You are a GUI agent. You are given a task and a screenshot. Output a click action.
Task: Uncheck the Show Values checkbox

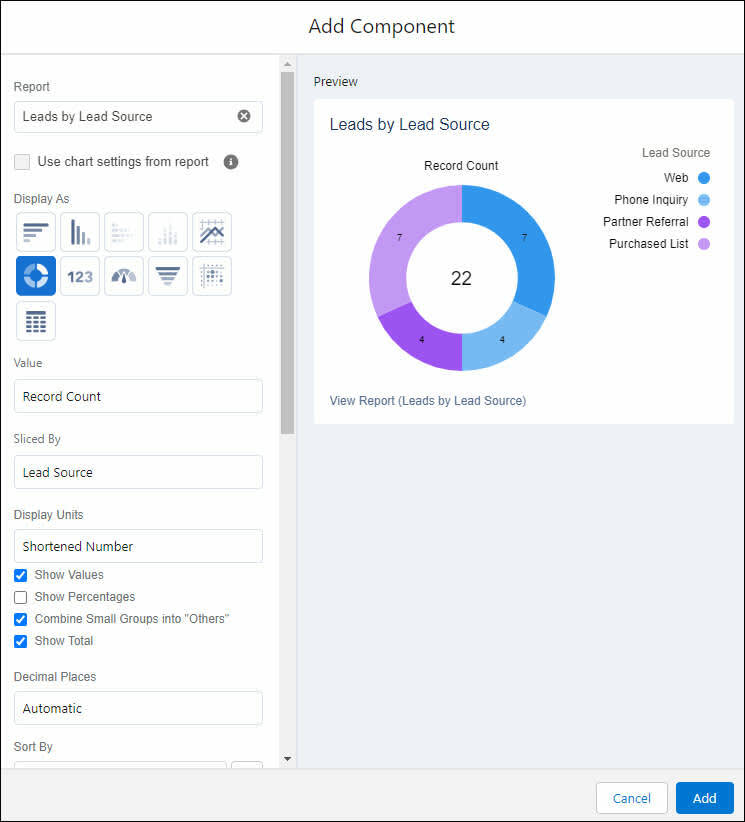(20, 575)
